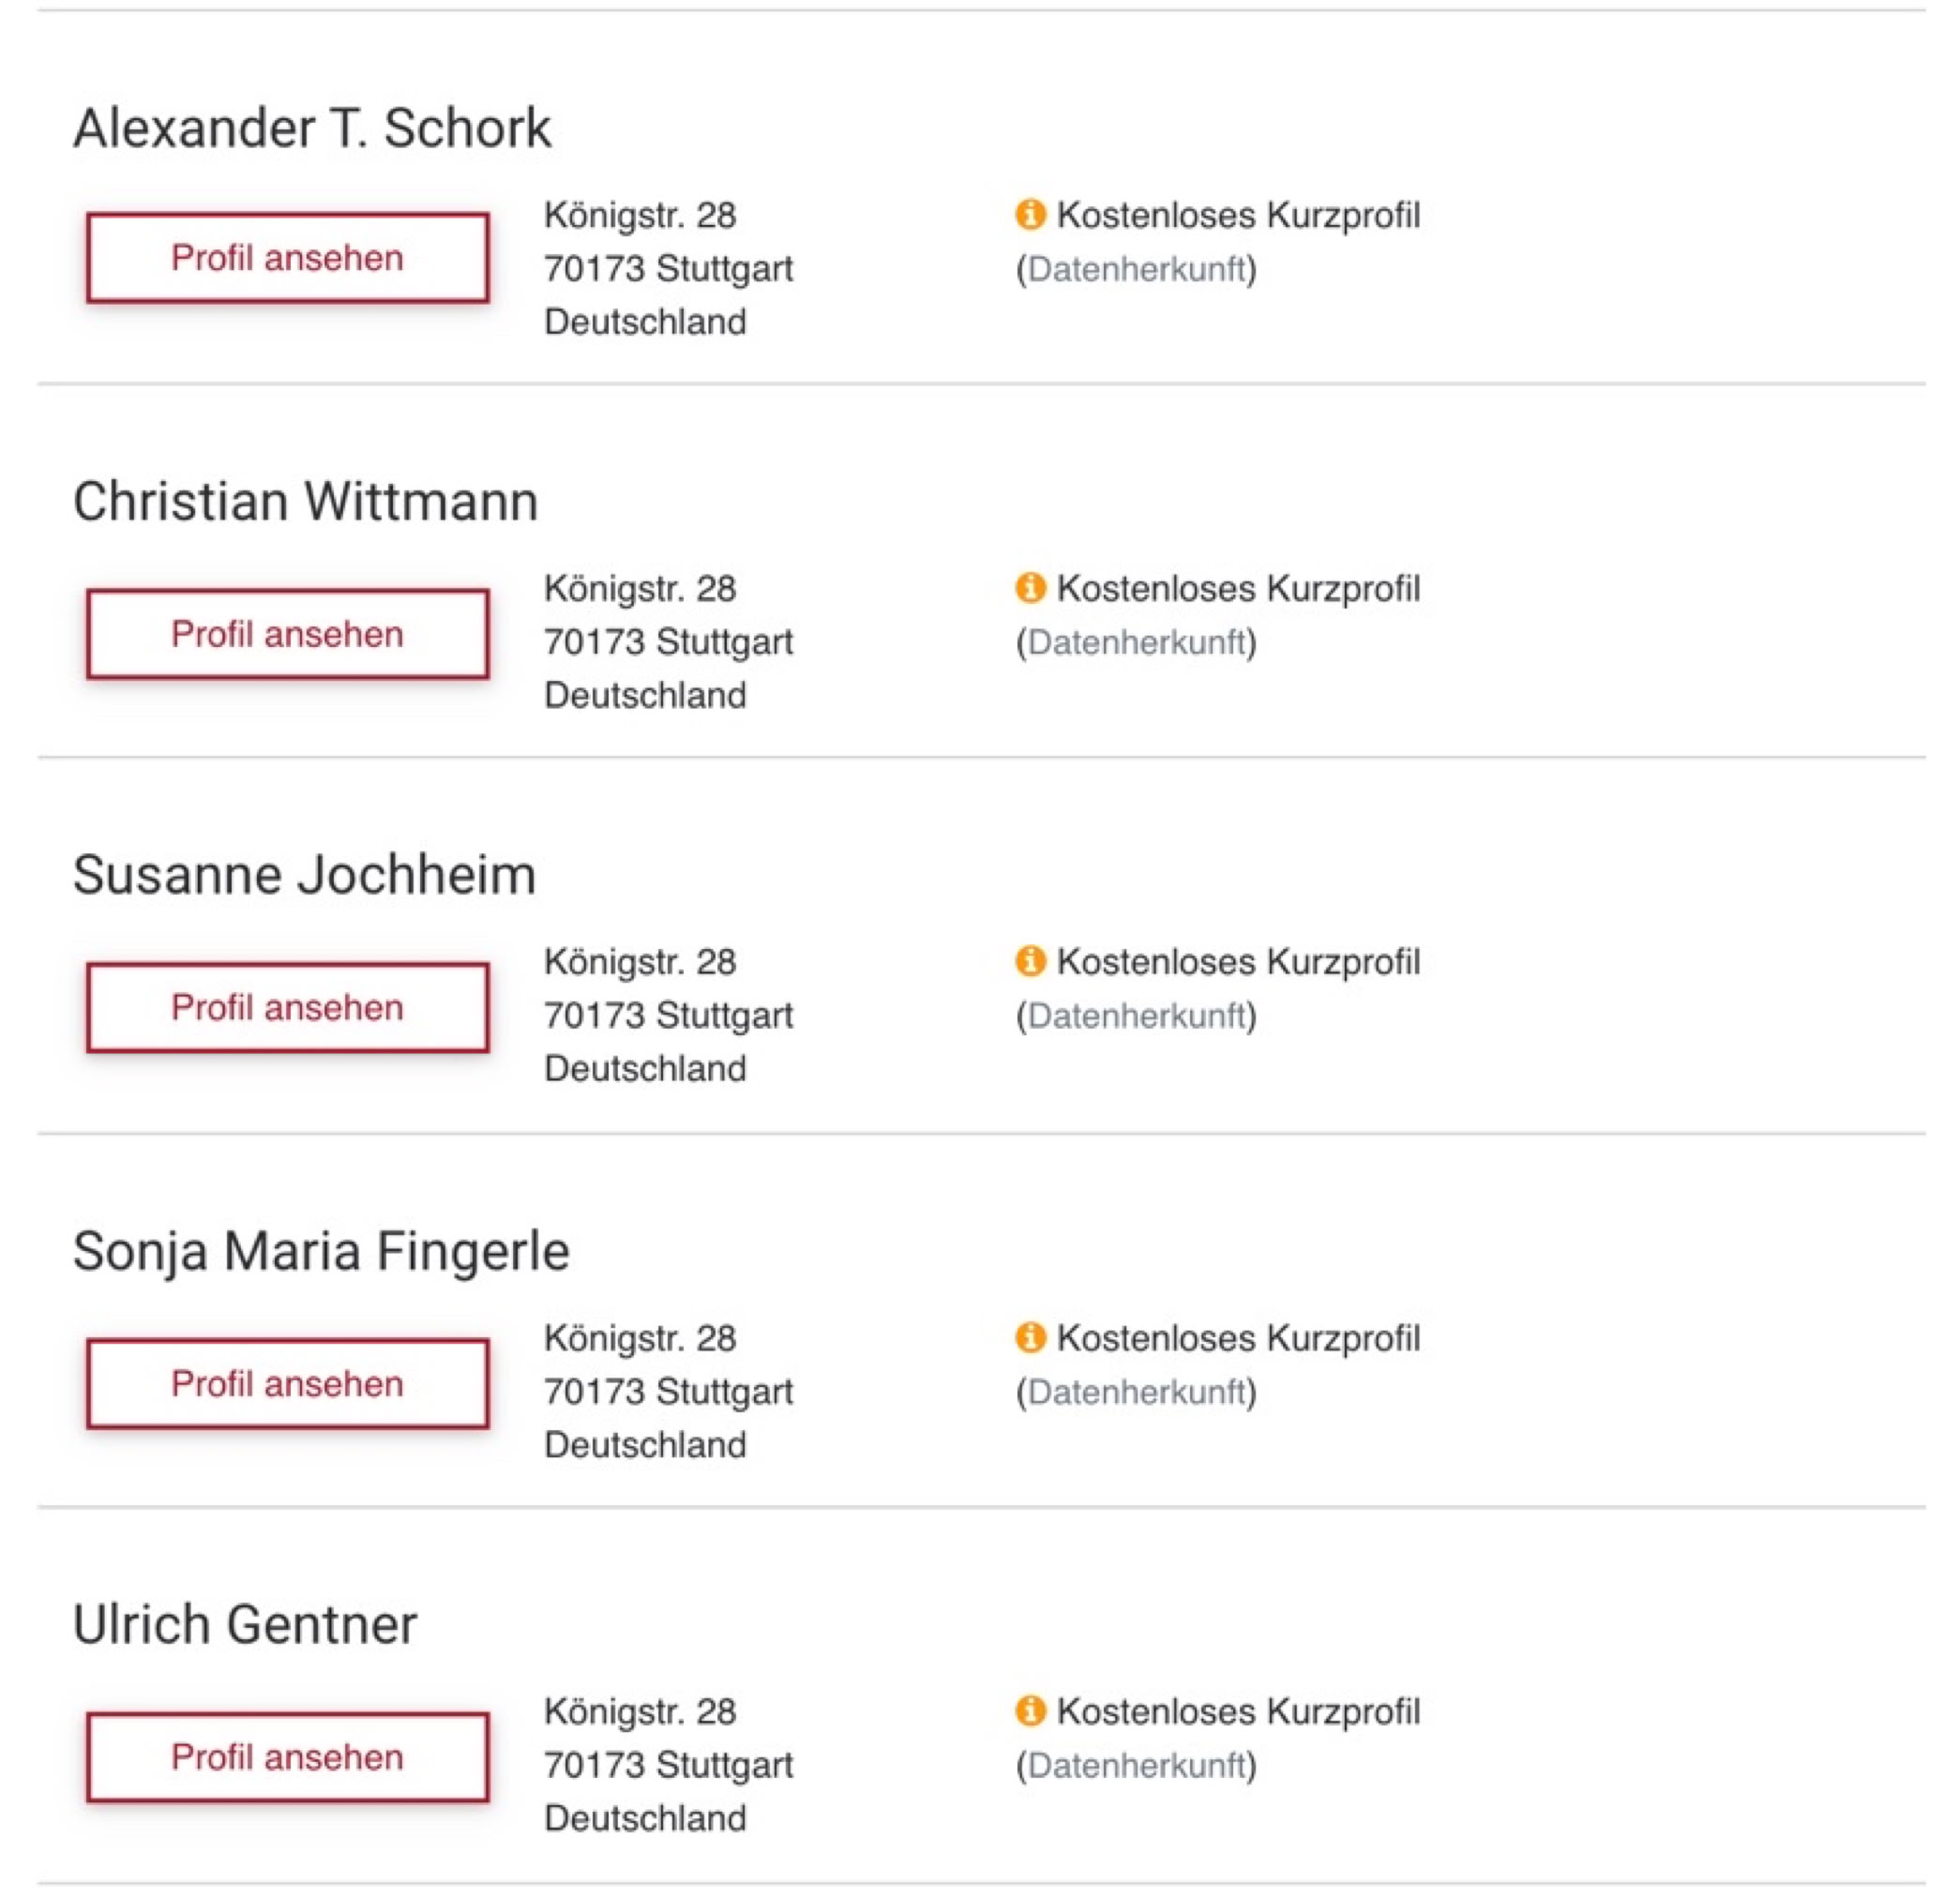Click info icon in Christian Wittmann's entry

pyautogui.click(x=1029, y=588)
